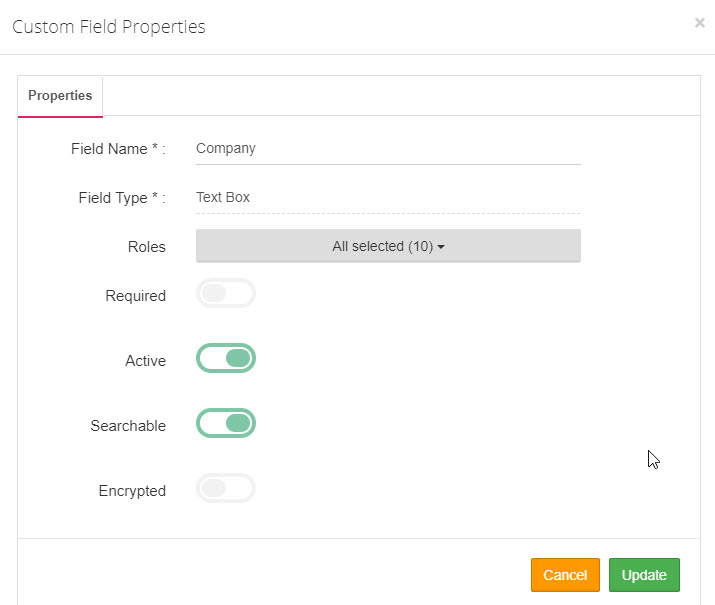
Task: Close the Custom Field Properties dialog
Action: point(699,23)
